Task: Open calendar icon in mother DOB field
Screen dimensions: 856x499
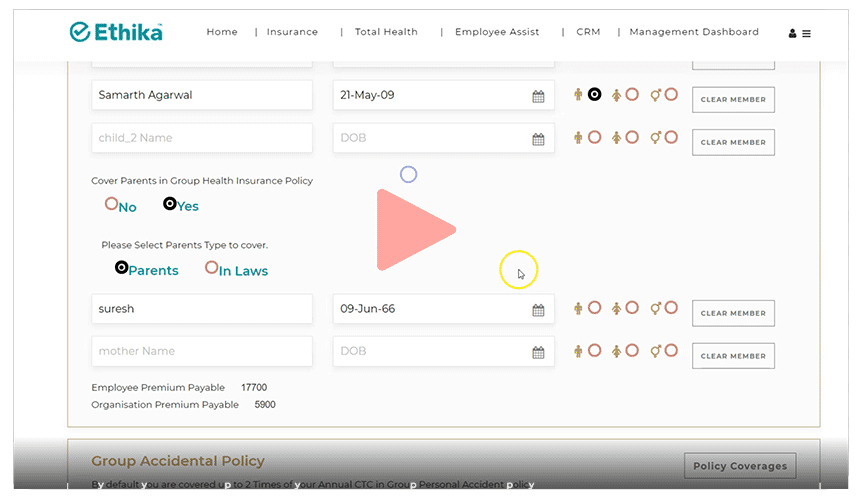Action: pyautogui.click(x=538, y=352)
